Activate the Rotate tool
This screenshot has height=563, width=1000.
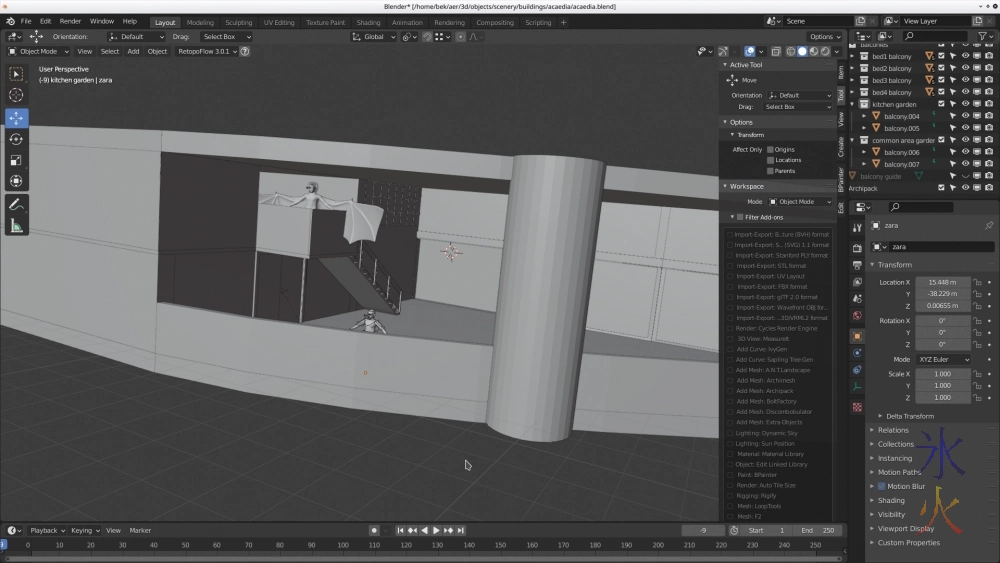coord(16,139)
